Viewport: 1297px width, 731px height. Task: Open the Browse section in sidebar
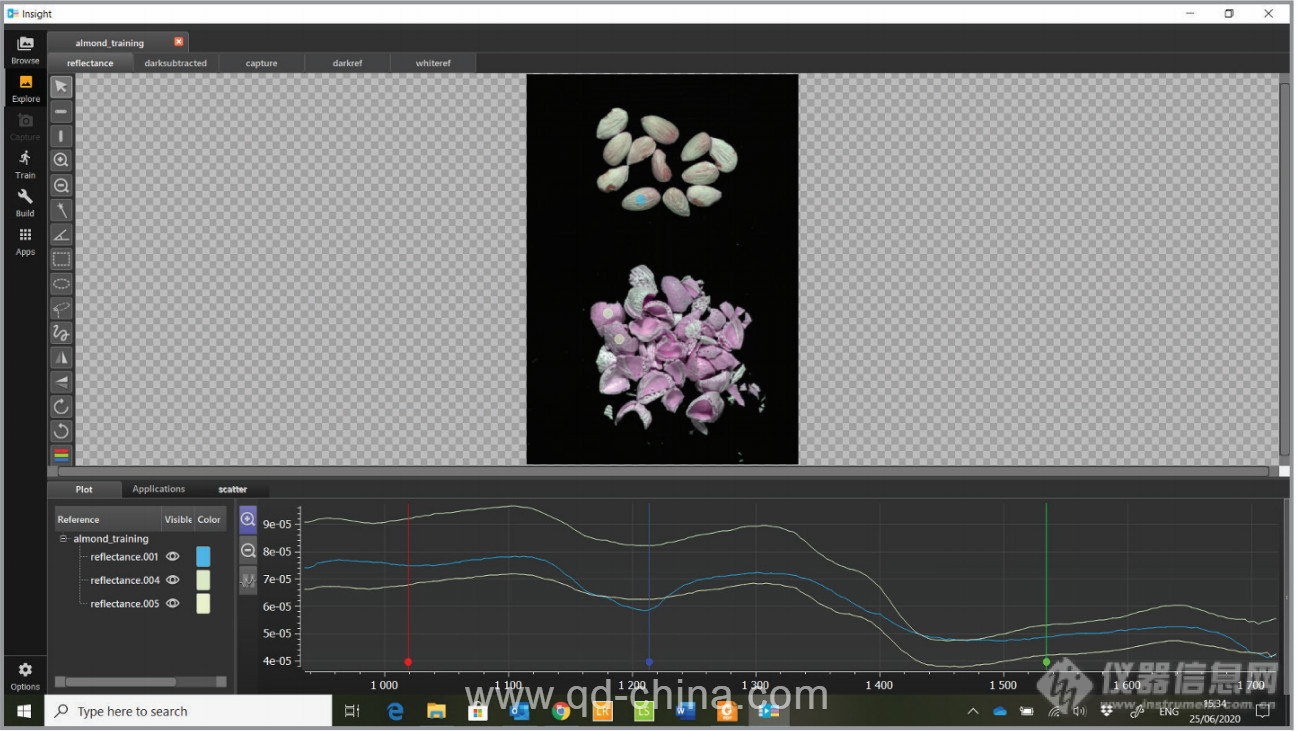(x=25, y=50)
